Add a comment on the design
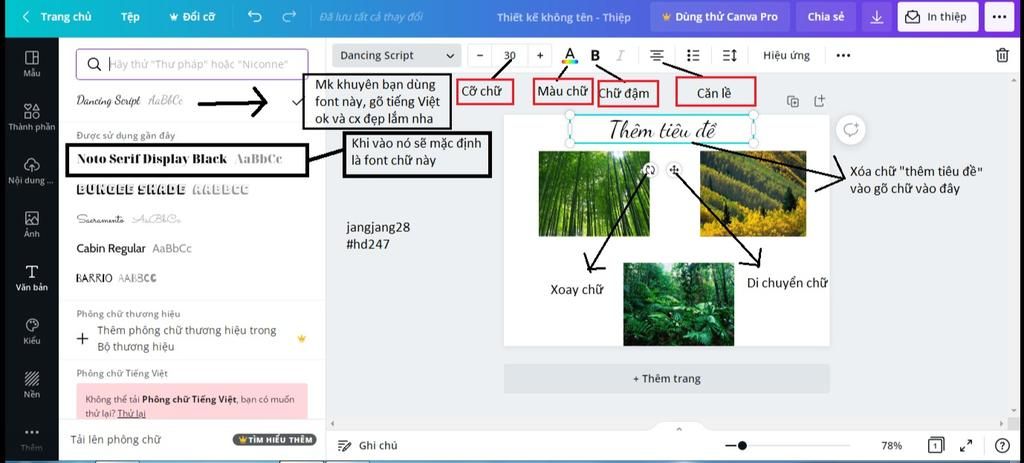 (x=851, y=130)
